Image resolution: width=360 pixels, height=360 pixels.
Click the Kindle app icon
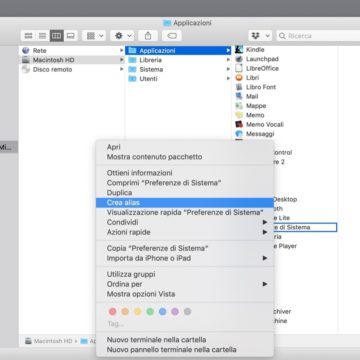(x=239, y=50)
